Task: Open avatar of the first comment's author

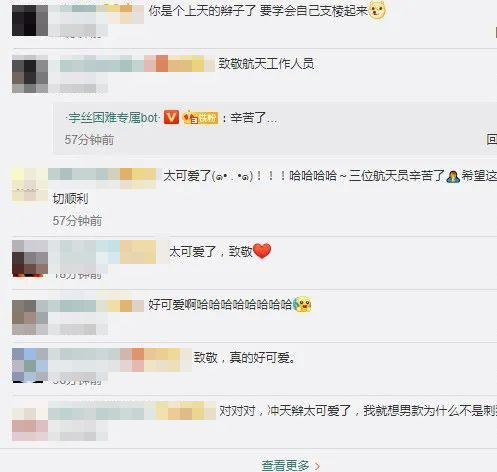Action: coord(30,21)
